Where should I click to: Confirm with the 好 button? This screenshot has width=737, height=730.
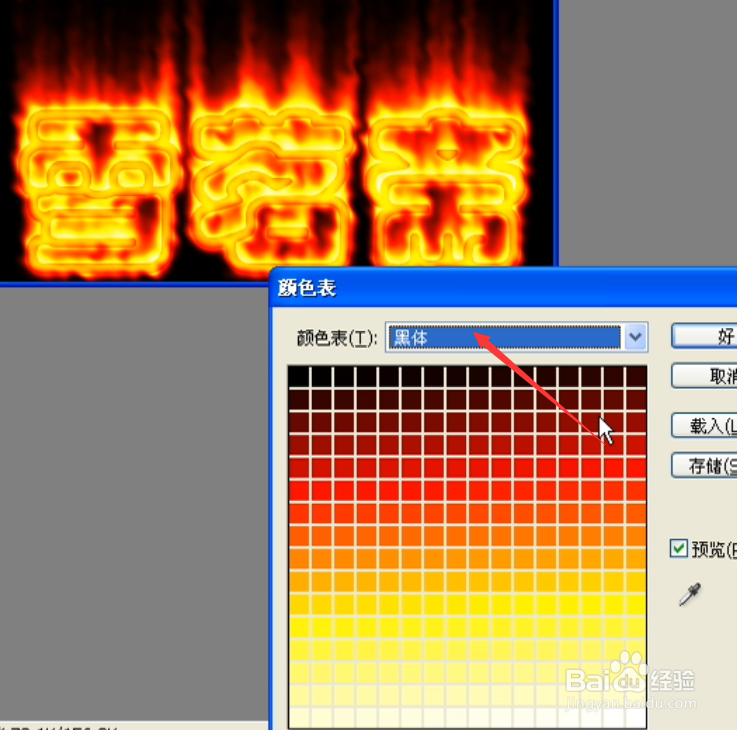[704, 336]
